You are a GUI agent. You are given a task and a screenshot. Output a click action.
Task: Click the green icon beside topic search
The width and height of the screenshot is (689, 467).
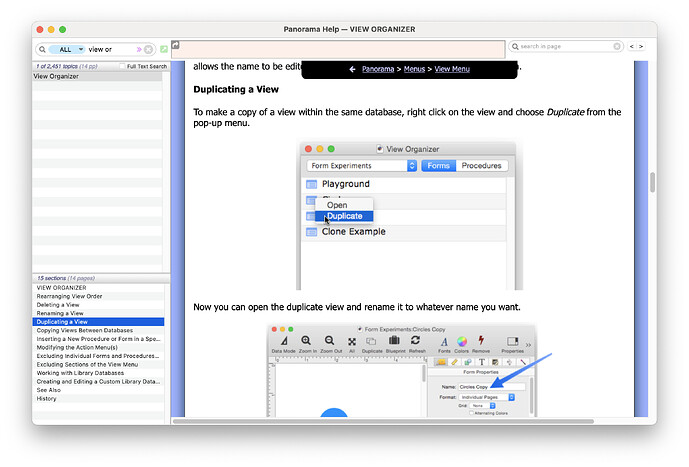[163, 49]
